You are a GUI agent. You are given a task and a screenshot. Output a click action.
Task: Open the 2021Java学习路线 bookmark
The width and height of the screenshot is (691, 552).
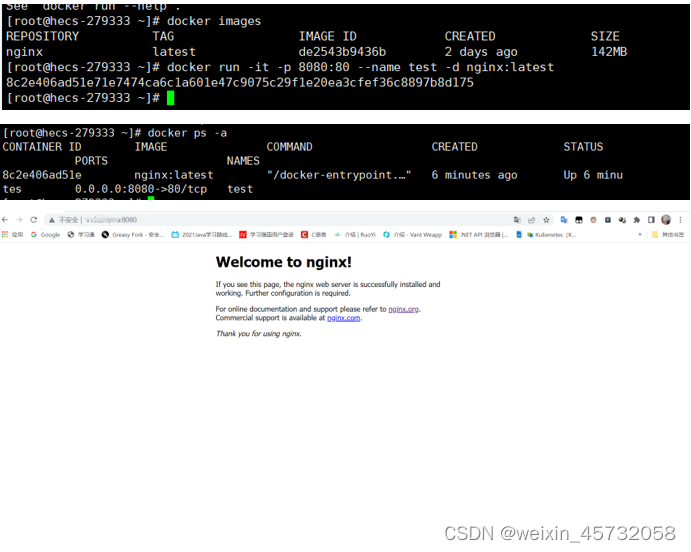tap(201, 235)
